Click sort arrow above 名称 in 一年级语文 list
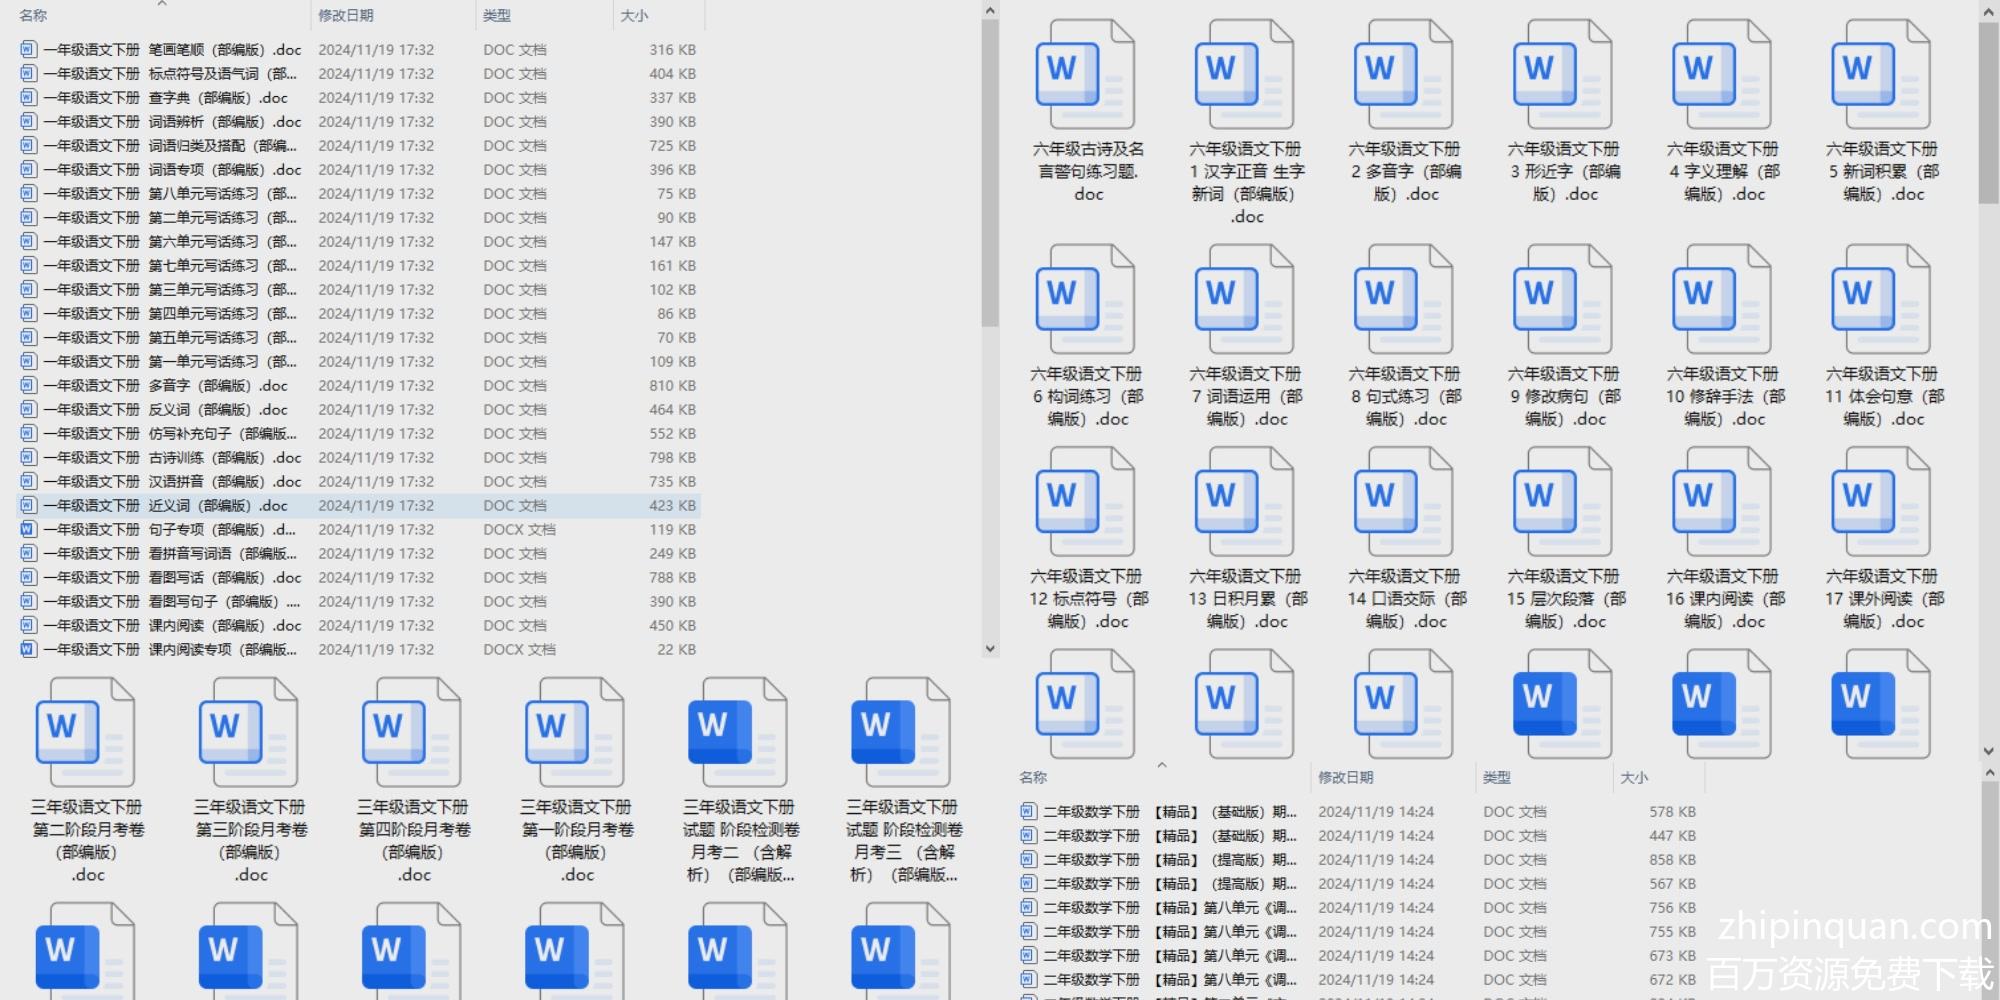Viewport: 2000px width, 1000px height. pyautogui.click(x=162, y=4)
